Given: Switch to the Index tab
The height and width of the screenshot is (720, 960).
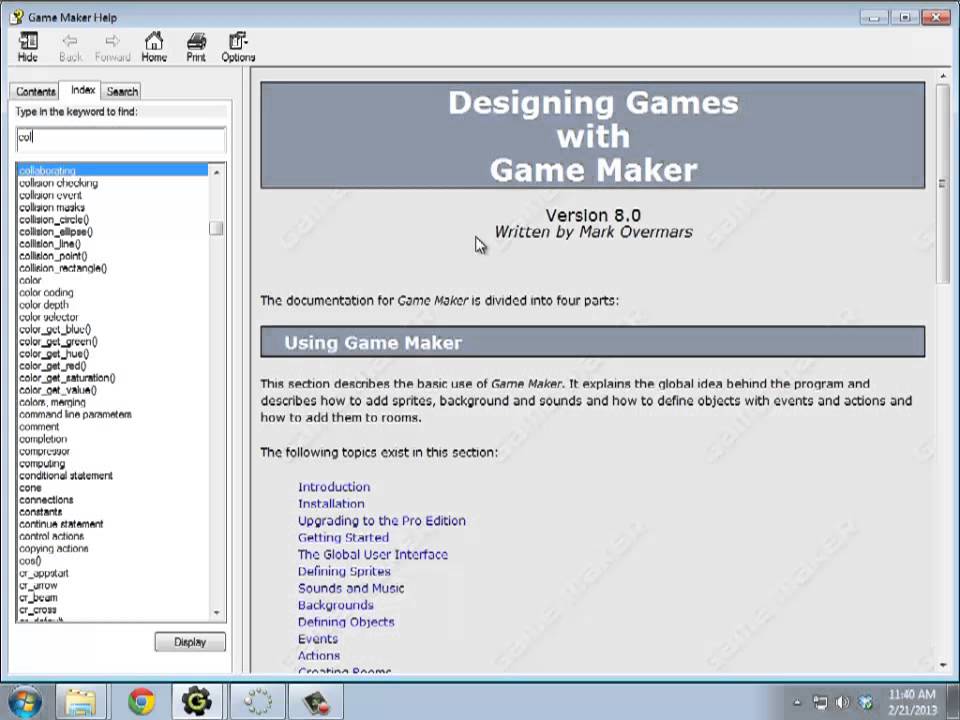Looking at the screenshot, I should (x=83, y=90).
